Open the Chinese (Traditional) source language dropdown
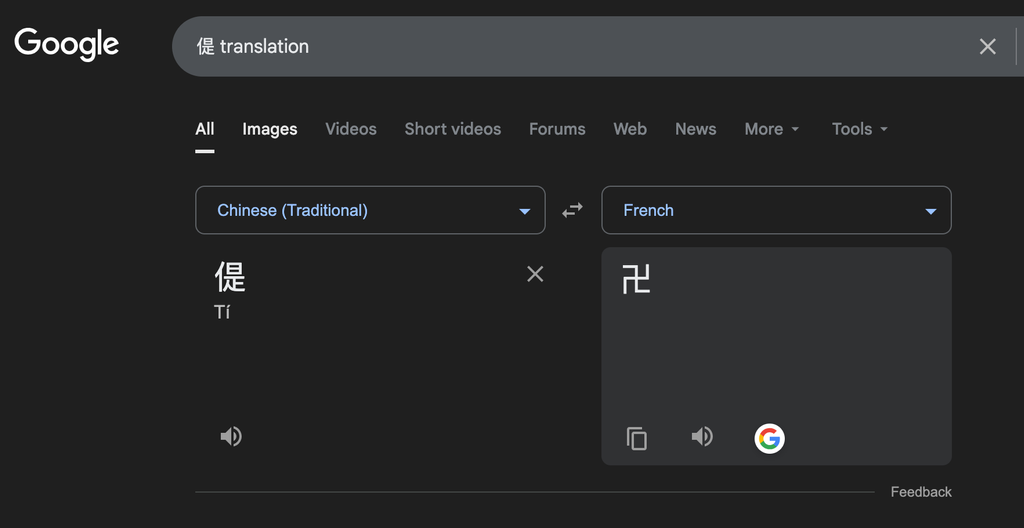The height and width of the screenshot is (528, 1024). click(x=370, y=210)
